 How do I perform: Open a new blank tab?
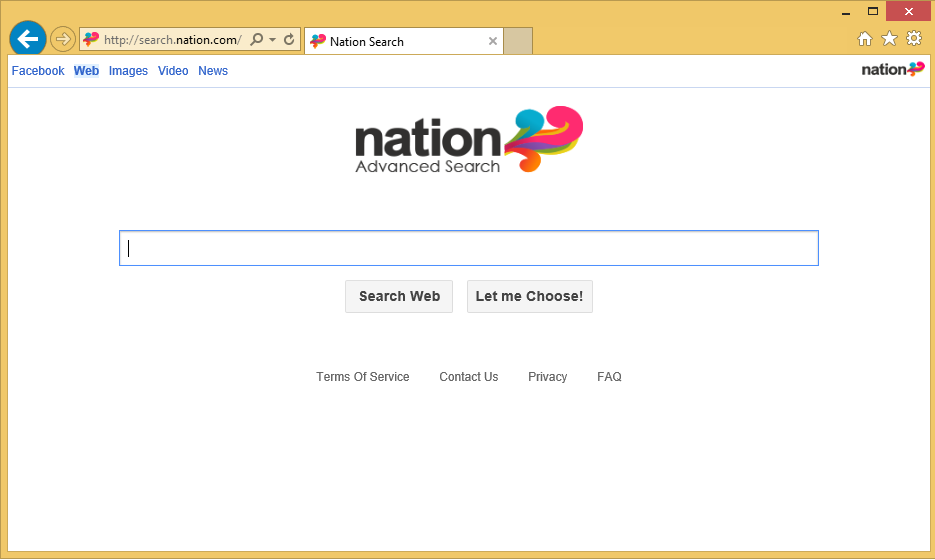[x=517, y=41]
